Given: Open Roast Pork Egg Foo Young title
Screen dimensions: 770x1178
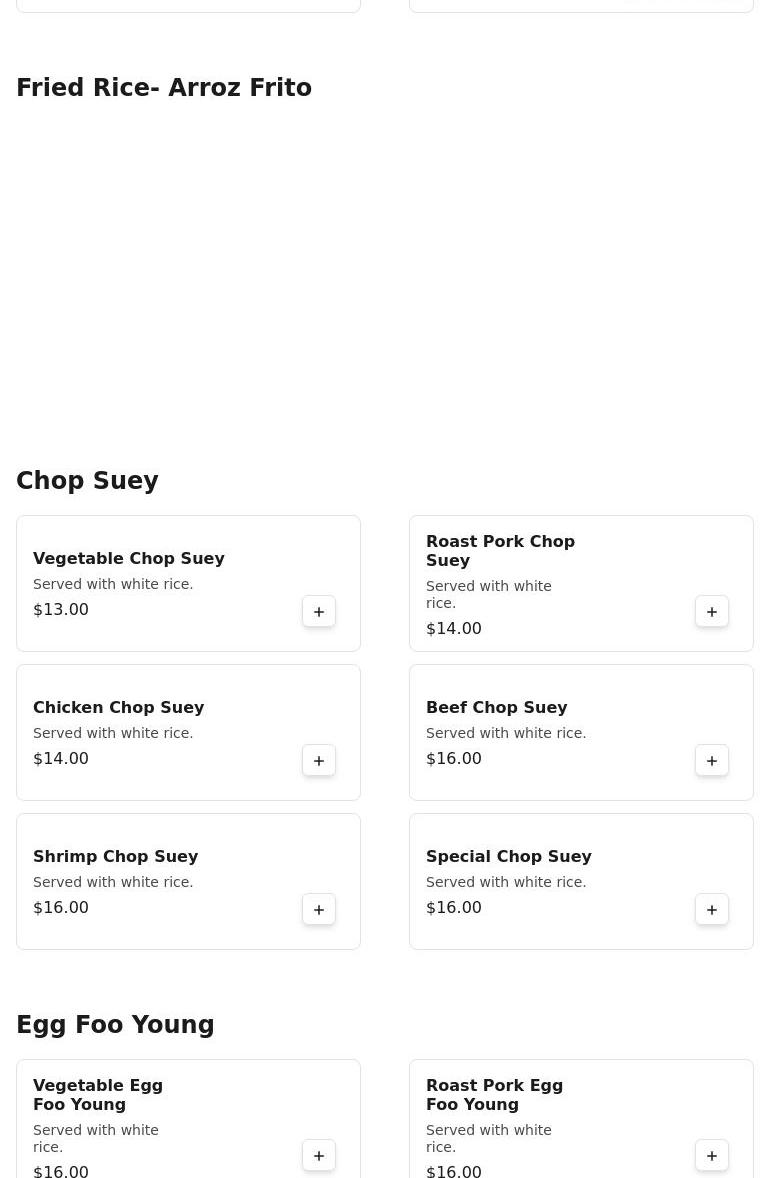Looking at the screenshot, I should 494,1094.
